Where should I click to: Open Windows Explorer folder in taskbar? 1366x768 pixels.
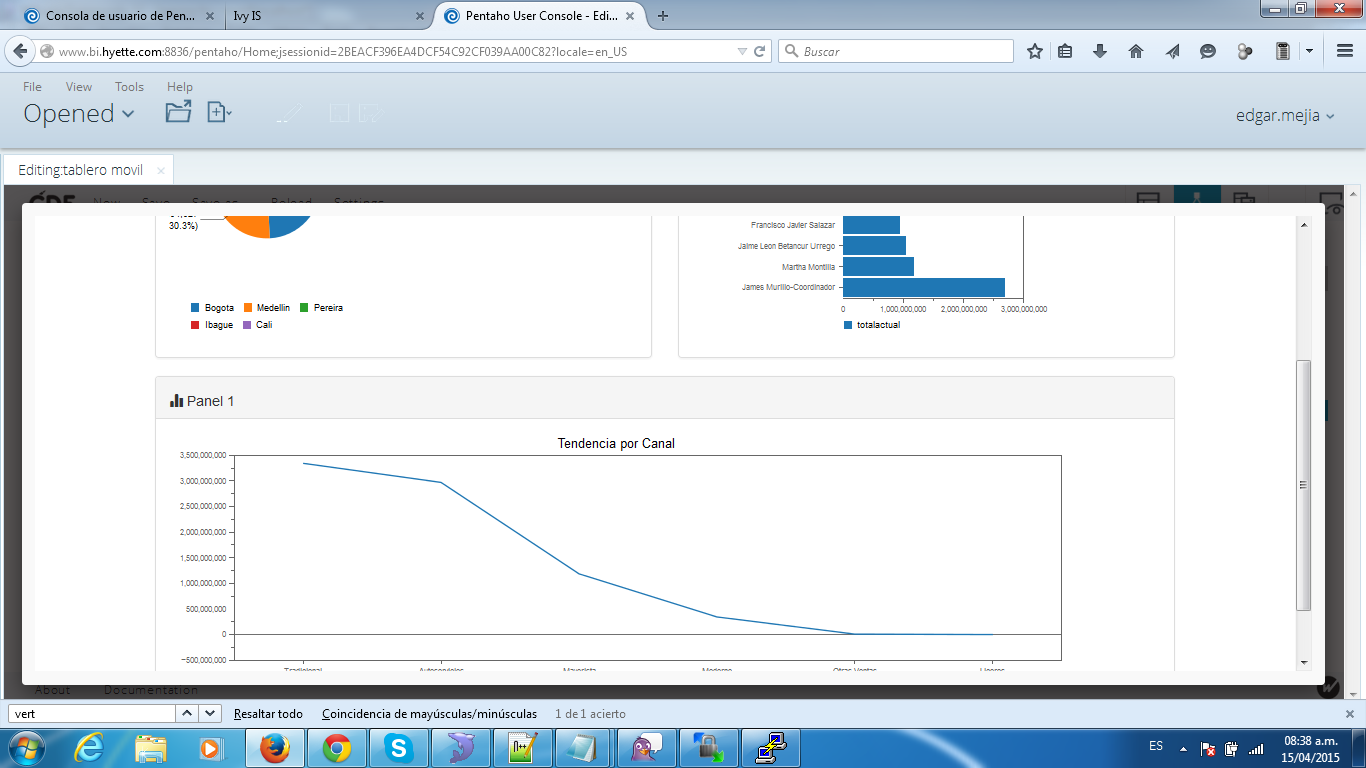coord(151,748)
